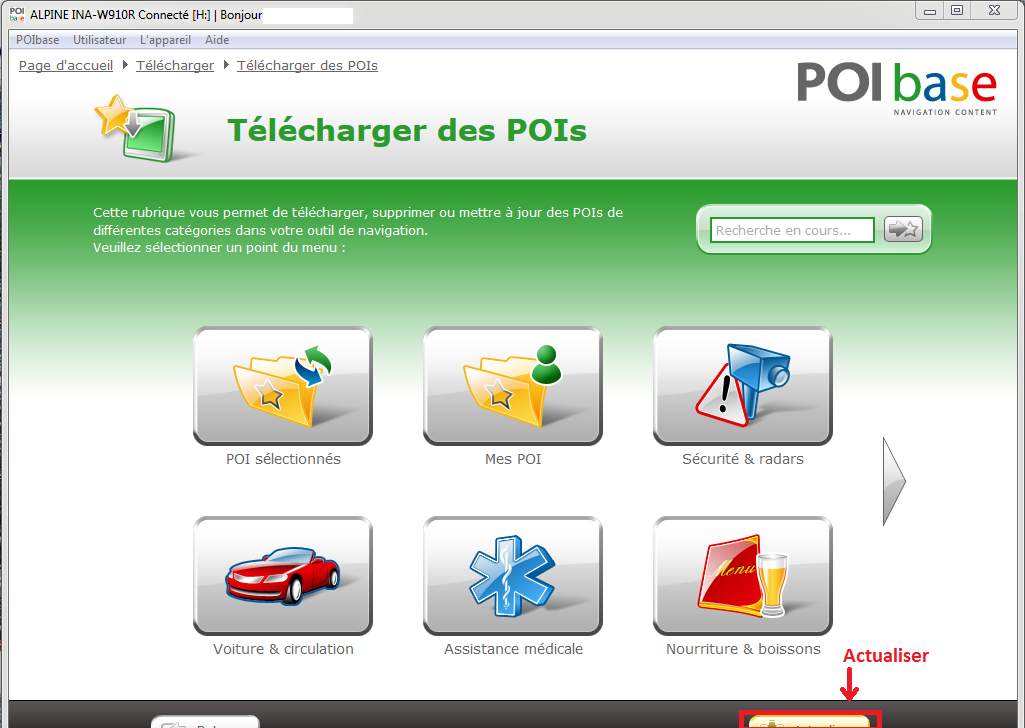This screenshot has height=728, width=1025.
Task: Click the highlighted Actualiser button
Action: tap(811, 720)
